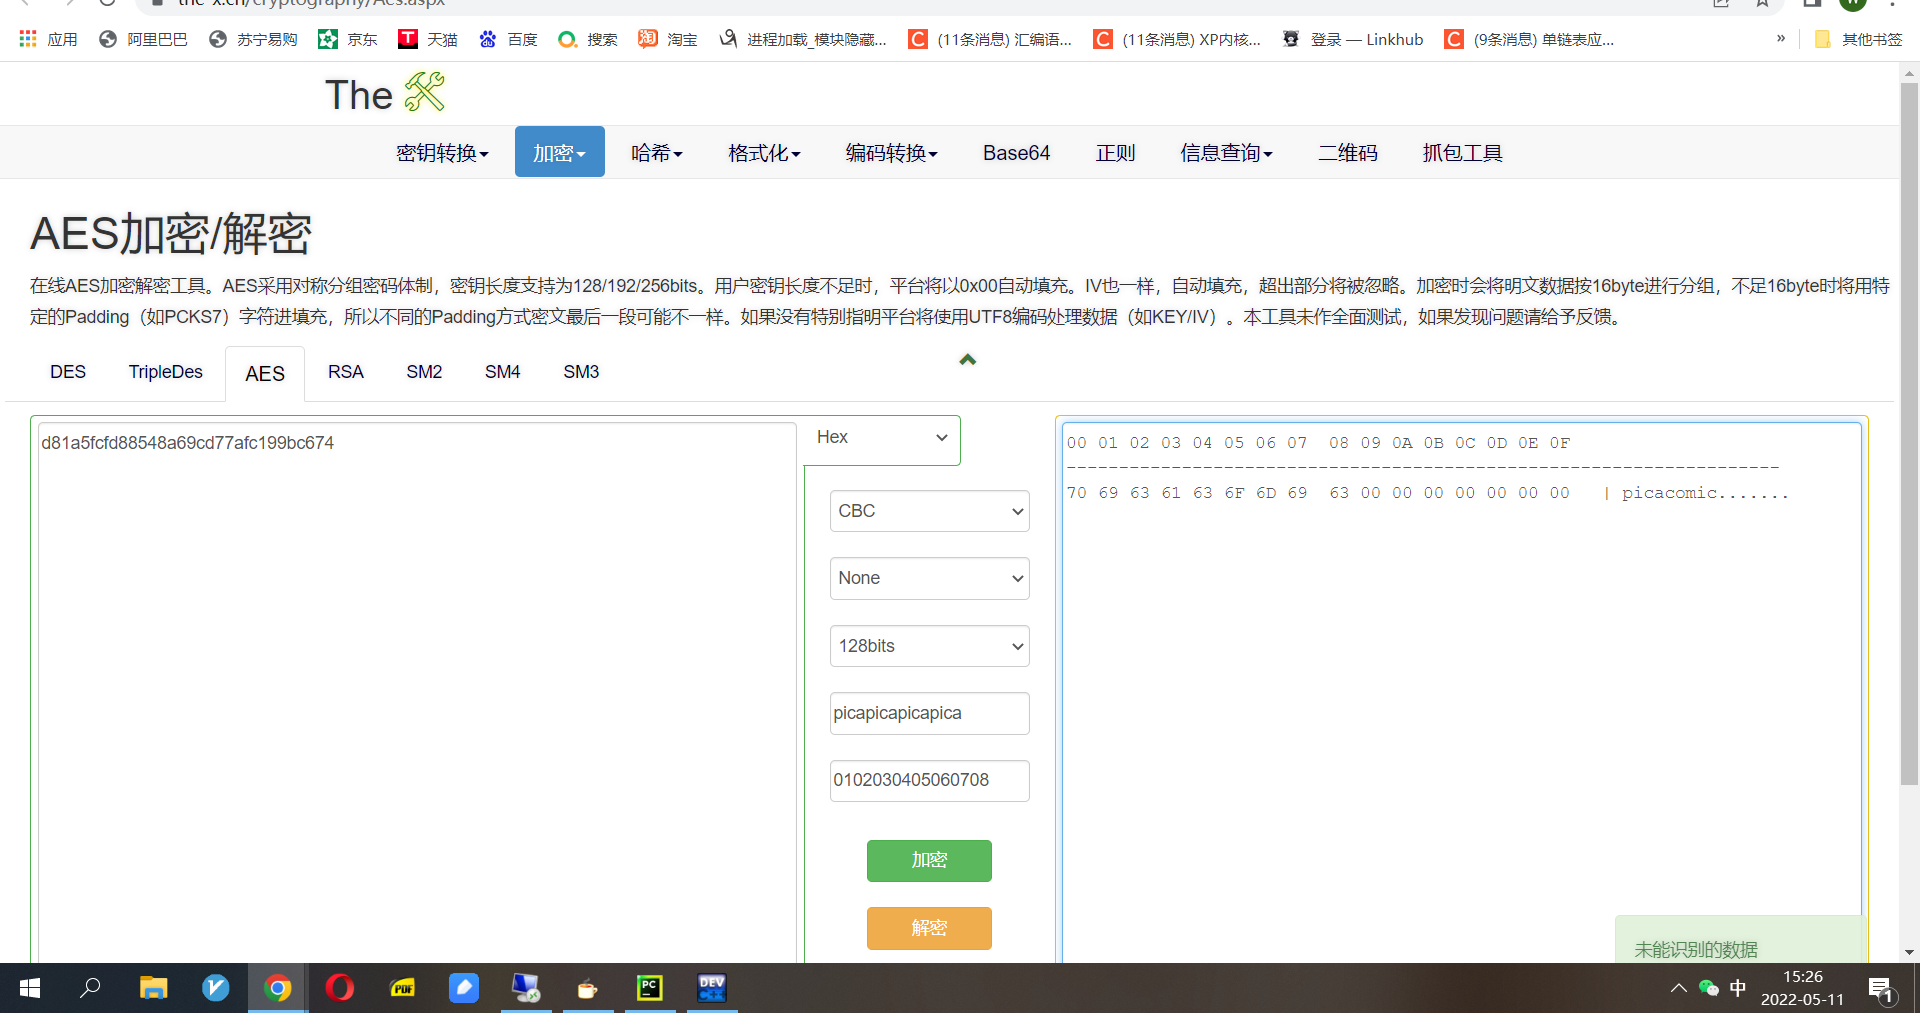The image size is (1920, 1013).
Task: Toggle the Chinese input method indicator
Action: 1738,988
